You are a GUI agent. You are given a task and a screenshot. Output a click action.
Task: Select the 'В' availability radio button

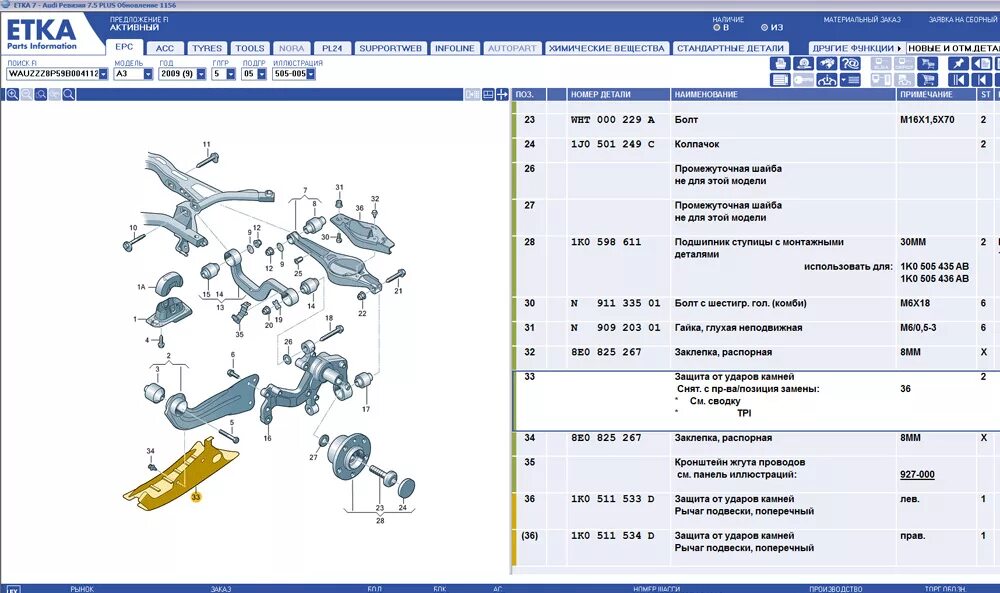717,27
